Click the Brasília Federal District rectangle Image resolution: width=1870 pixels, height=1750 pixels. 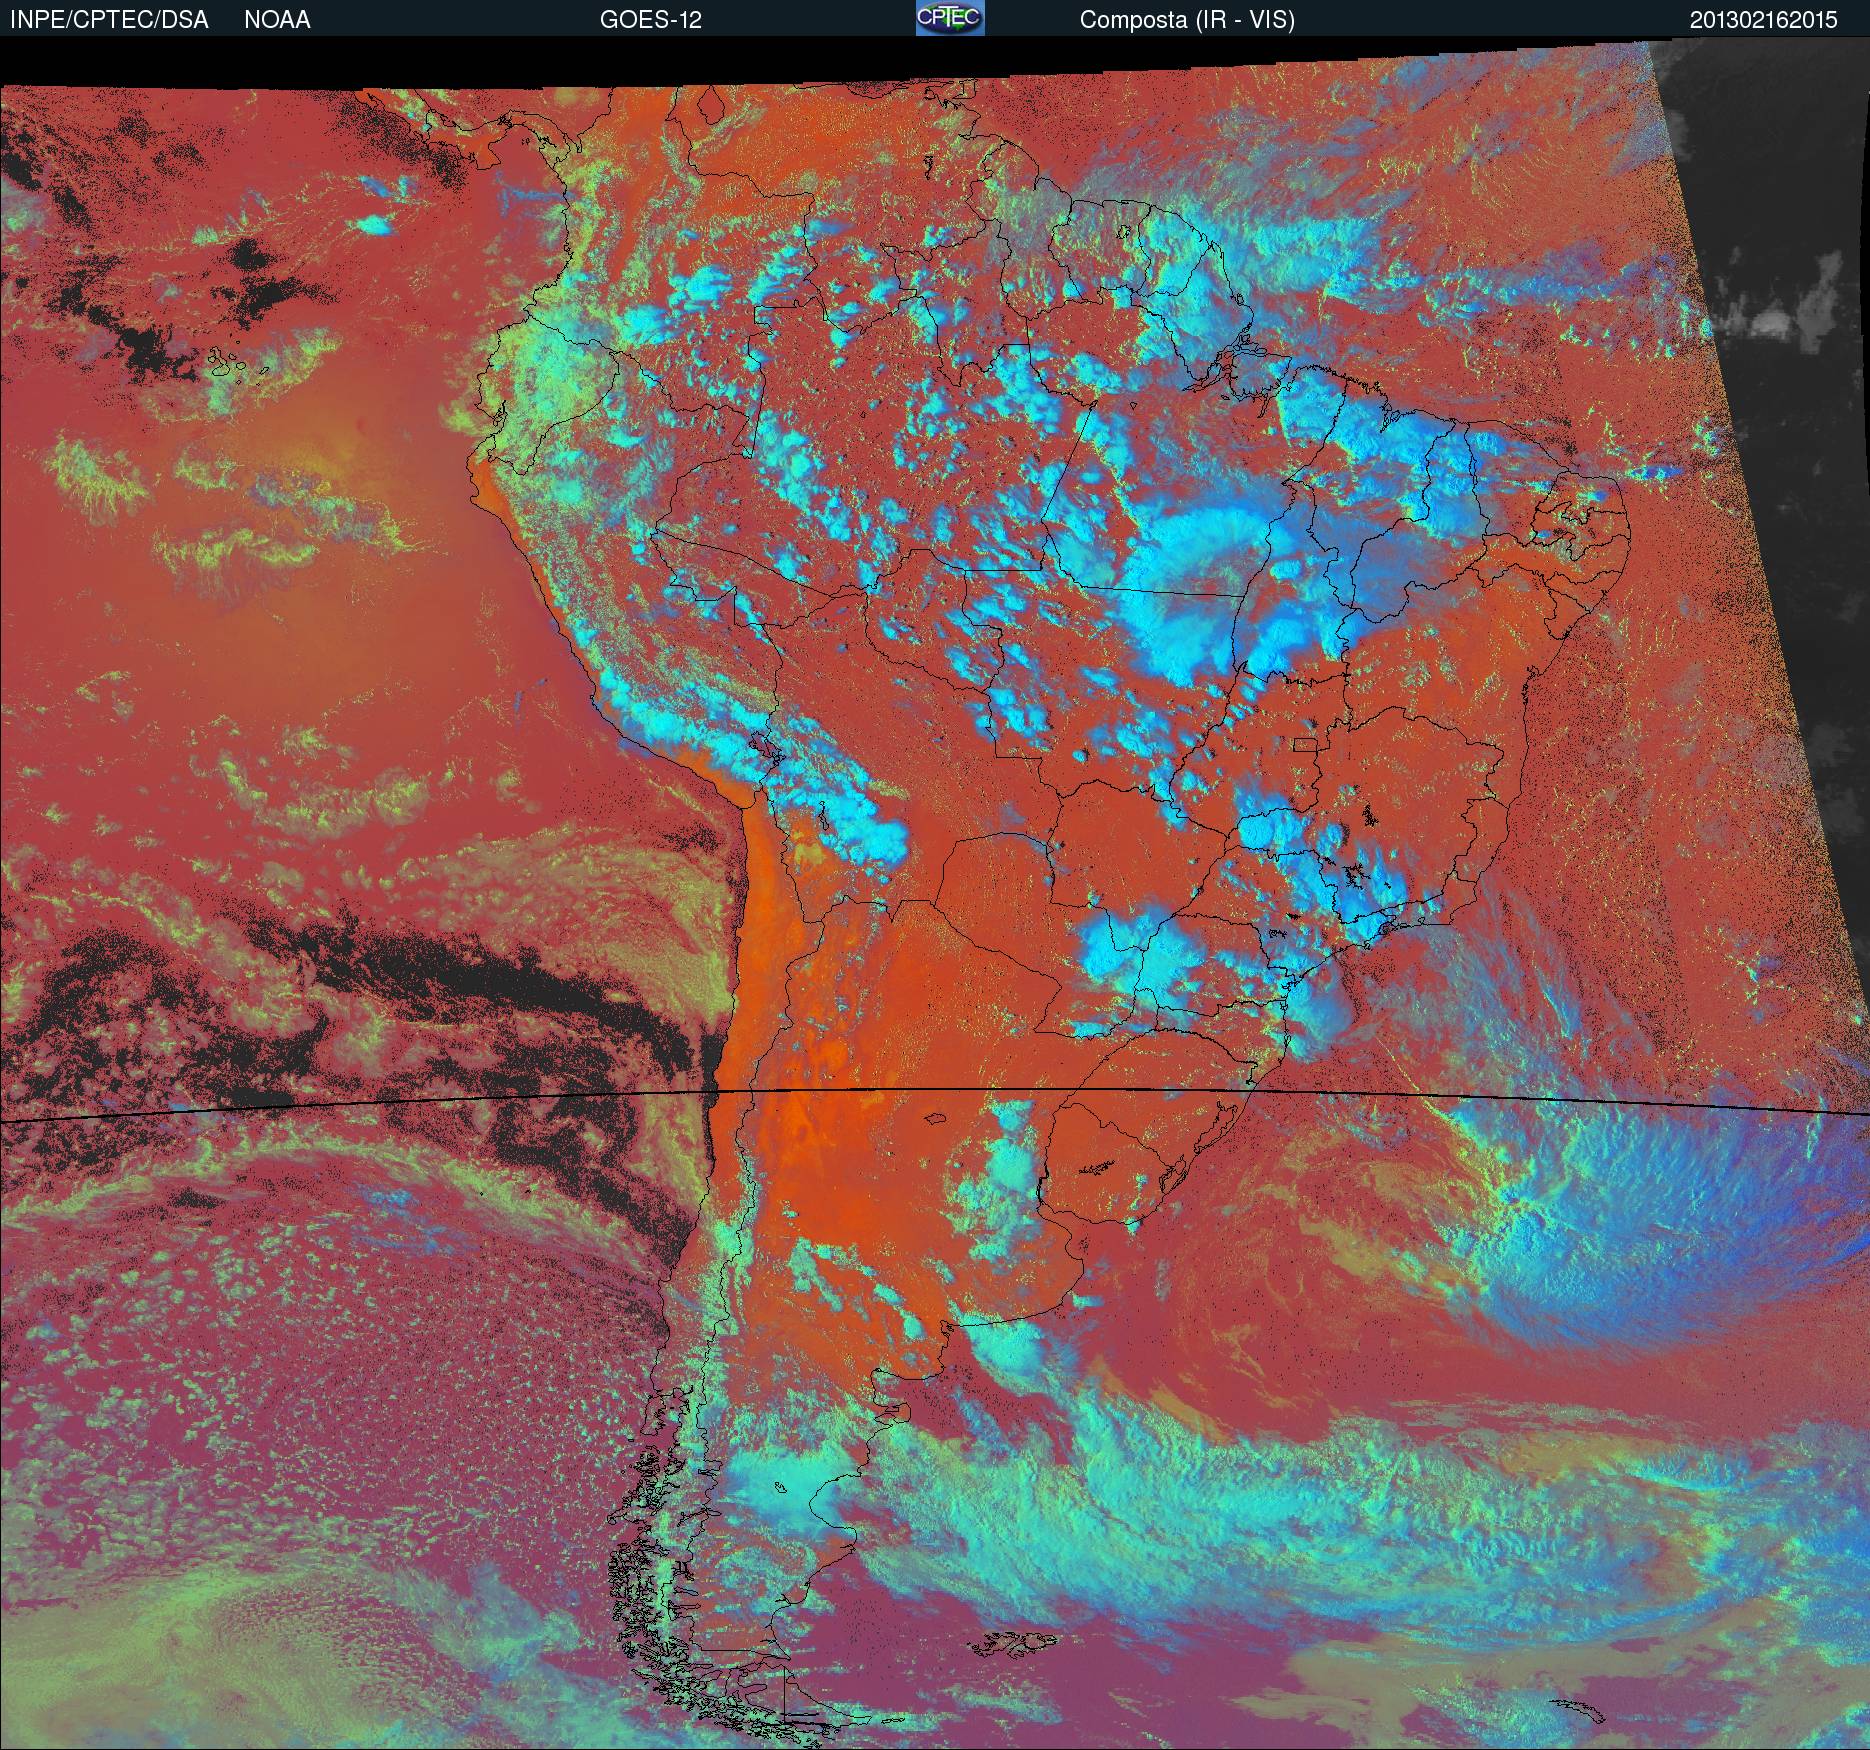1305,744
